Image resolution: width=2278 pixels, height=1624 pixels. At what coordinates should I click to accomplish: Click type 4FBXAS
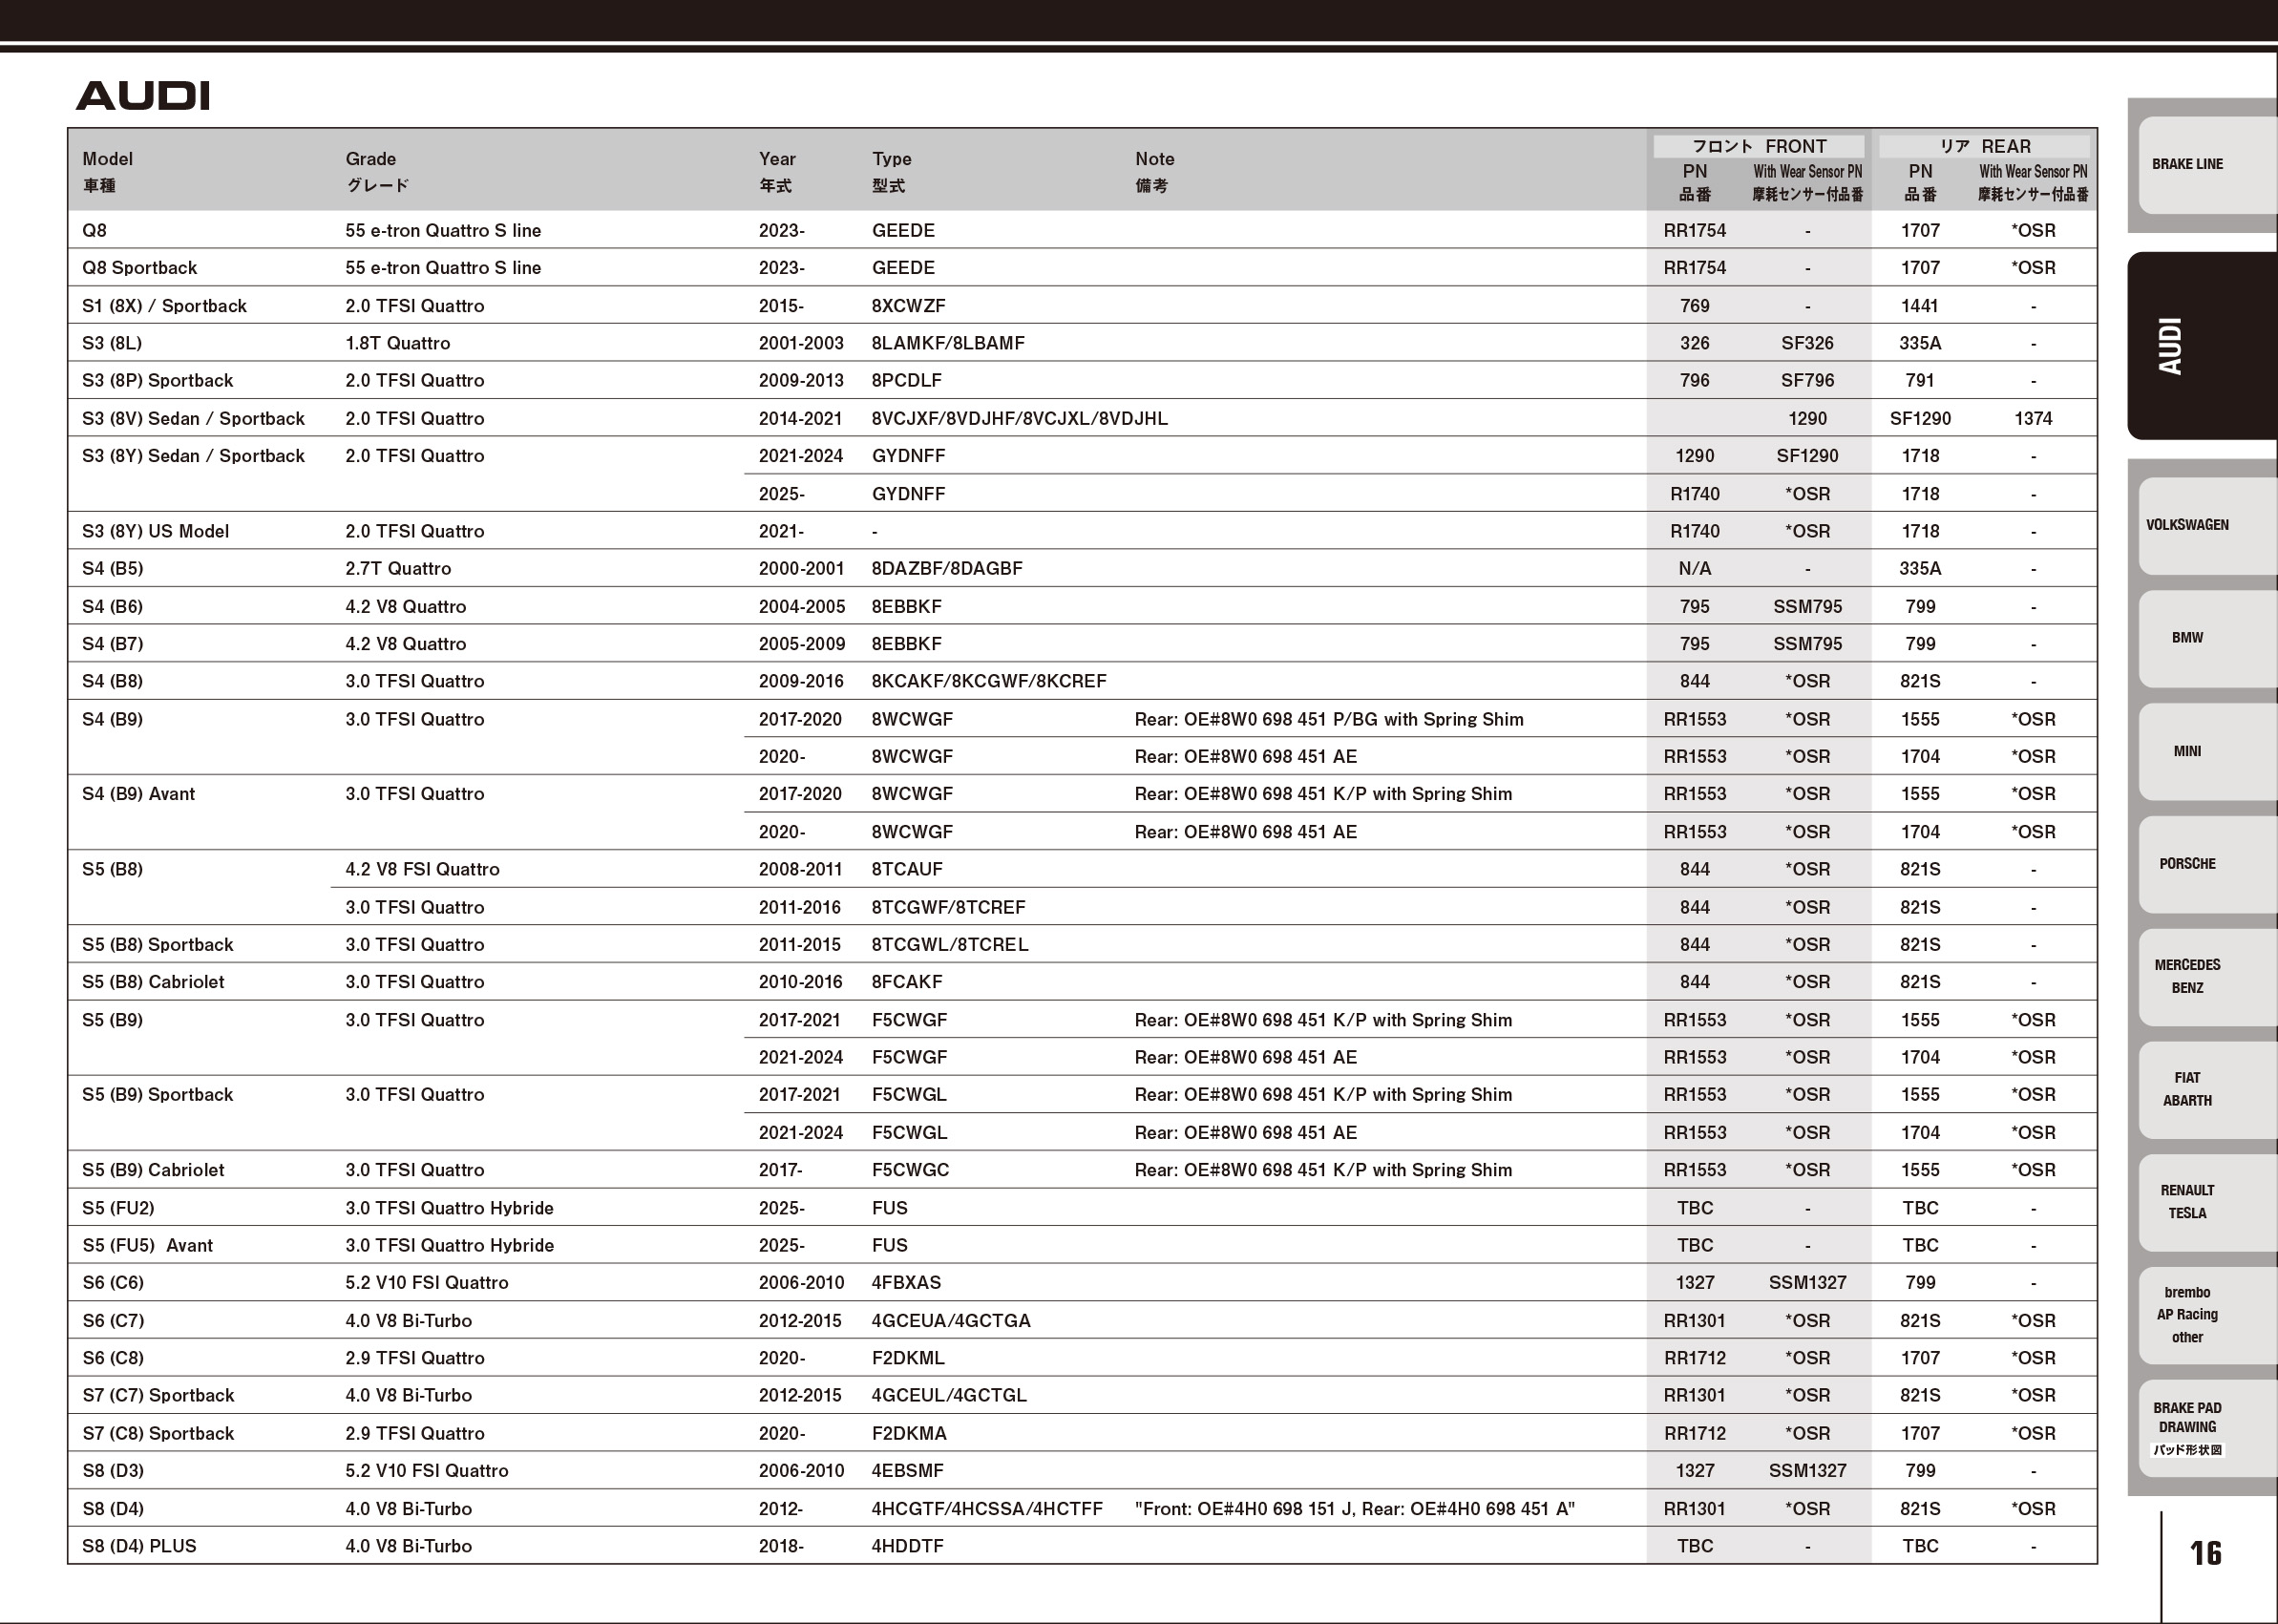[906, 1283]
